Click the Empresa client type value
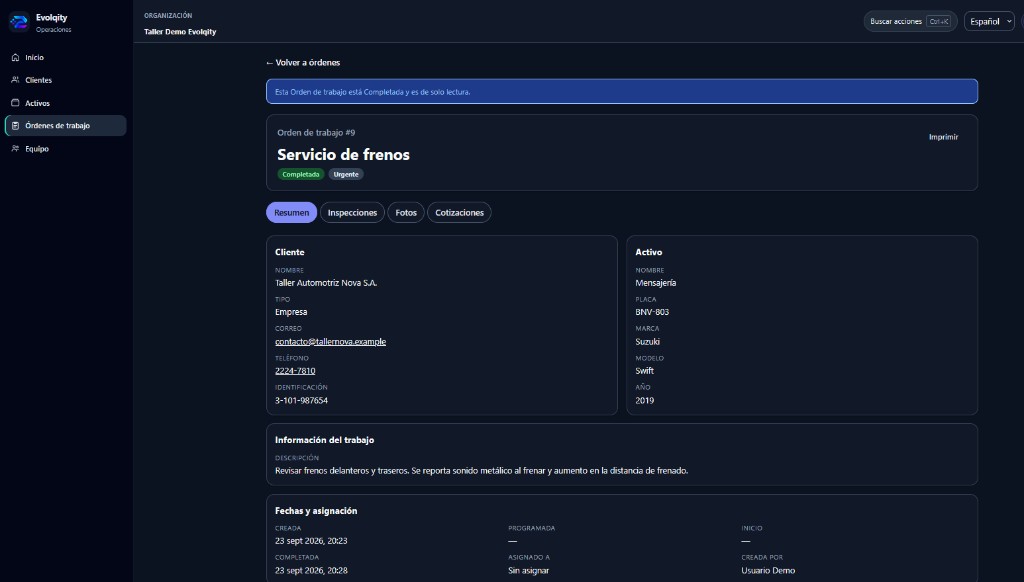This screenshot has width=1024, height=582. pyautogui.click(x=291, y=312)
